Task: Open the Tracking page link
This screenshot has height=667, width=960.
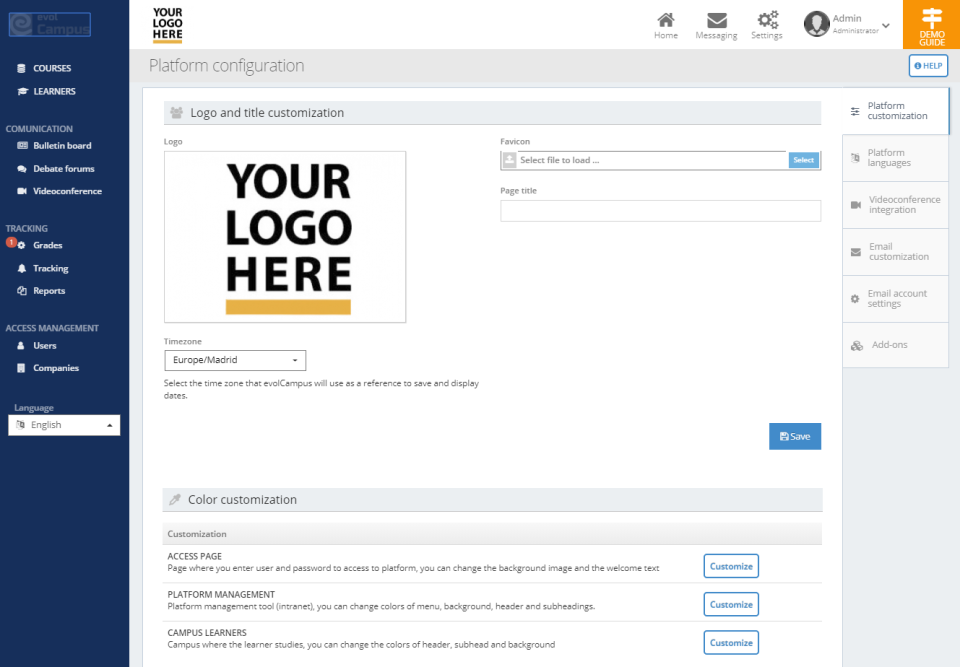Action: (x=51, y=268)
